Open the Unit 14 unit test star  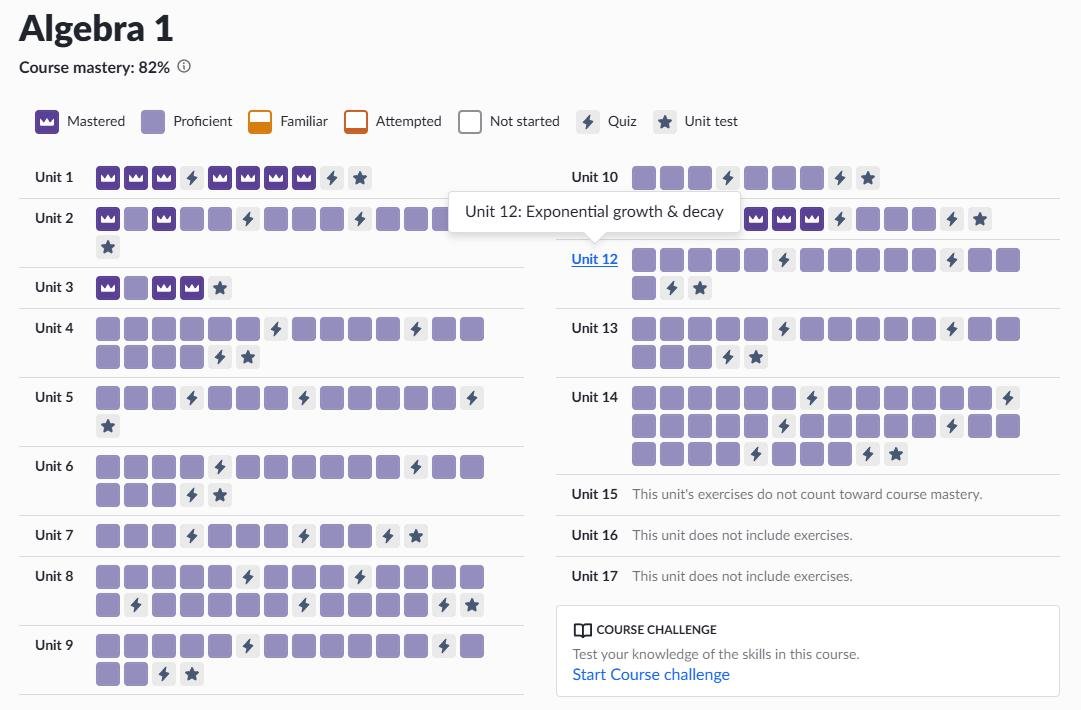coord(896,454)
